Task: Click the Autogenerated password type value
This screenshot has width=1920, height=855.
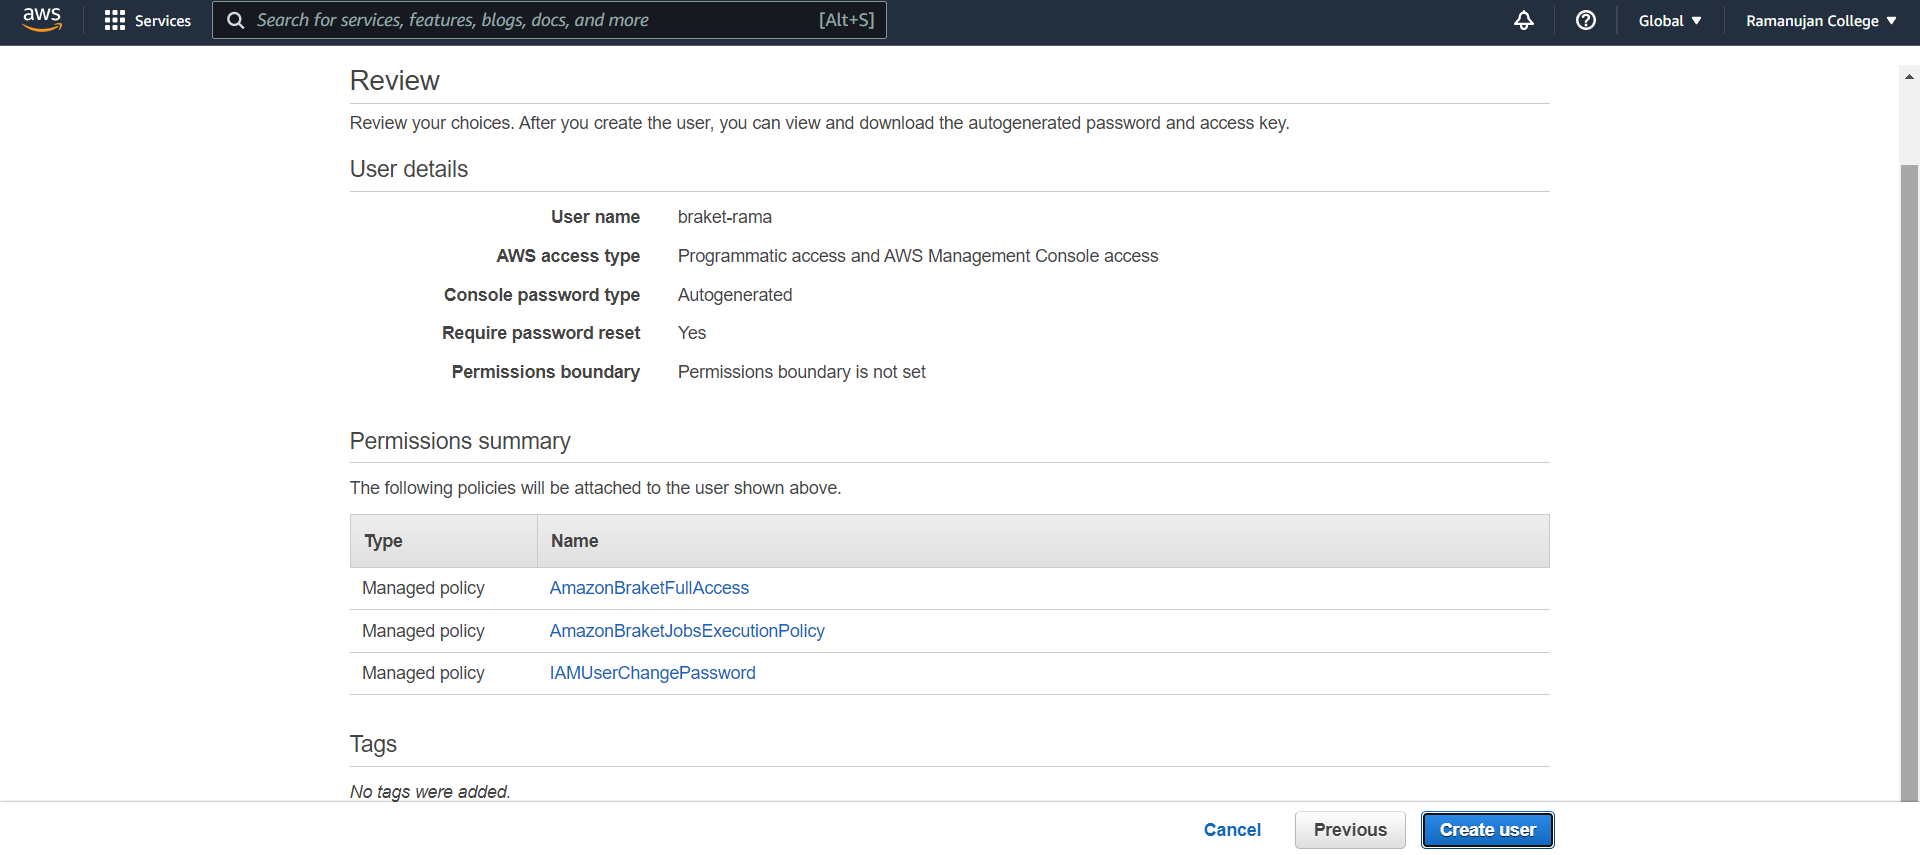Action: pyautogui.click(x=735, y=295)
